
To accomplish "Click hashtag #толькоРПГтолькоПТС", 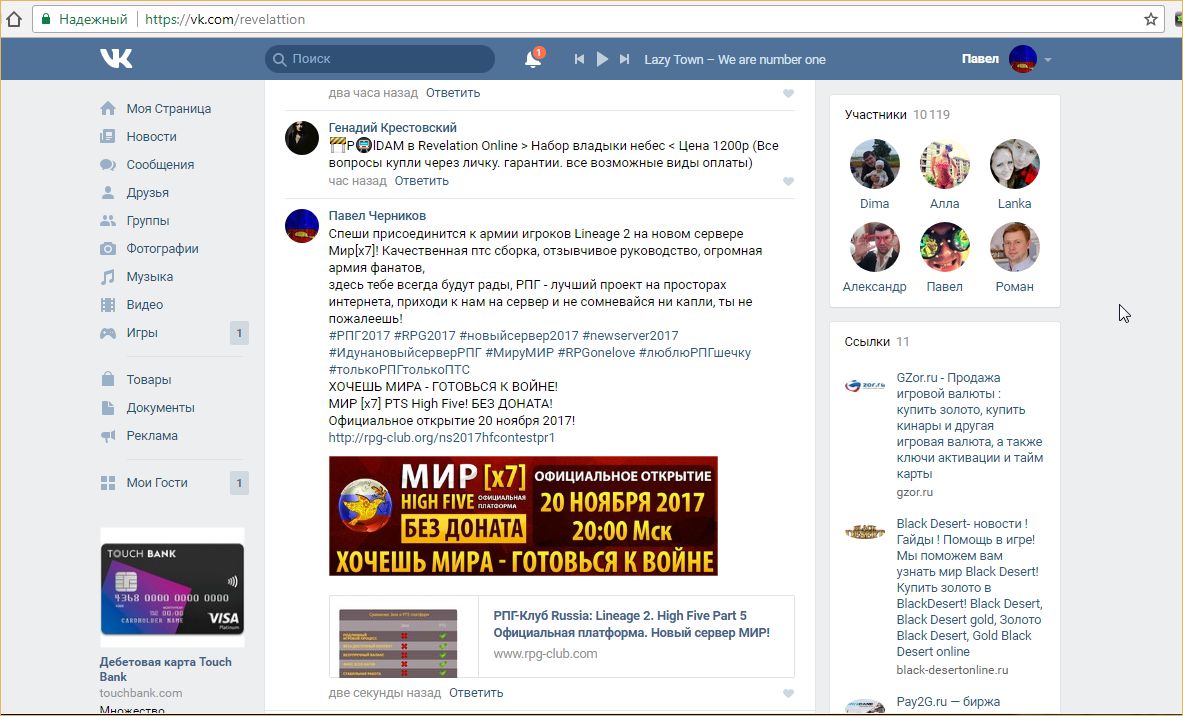I will pyautogui.click(x=399, y=370).
